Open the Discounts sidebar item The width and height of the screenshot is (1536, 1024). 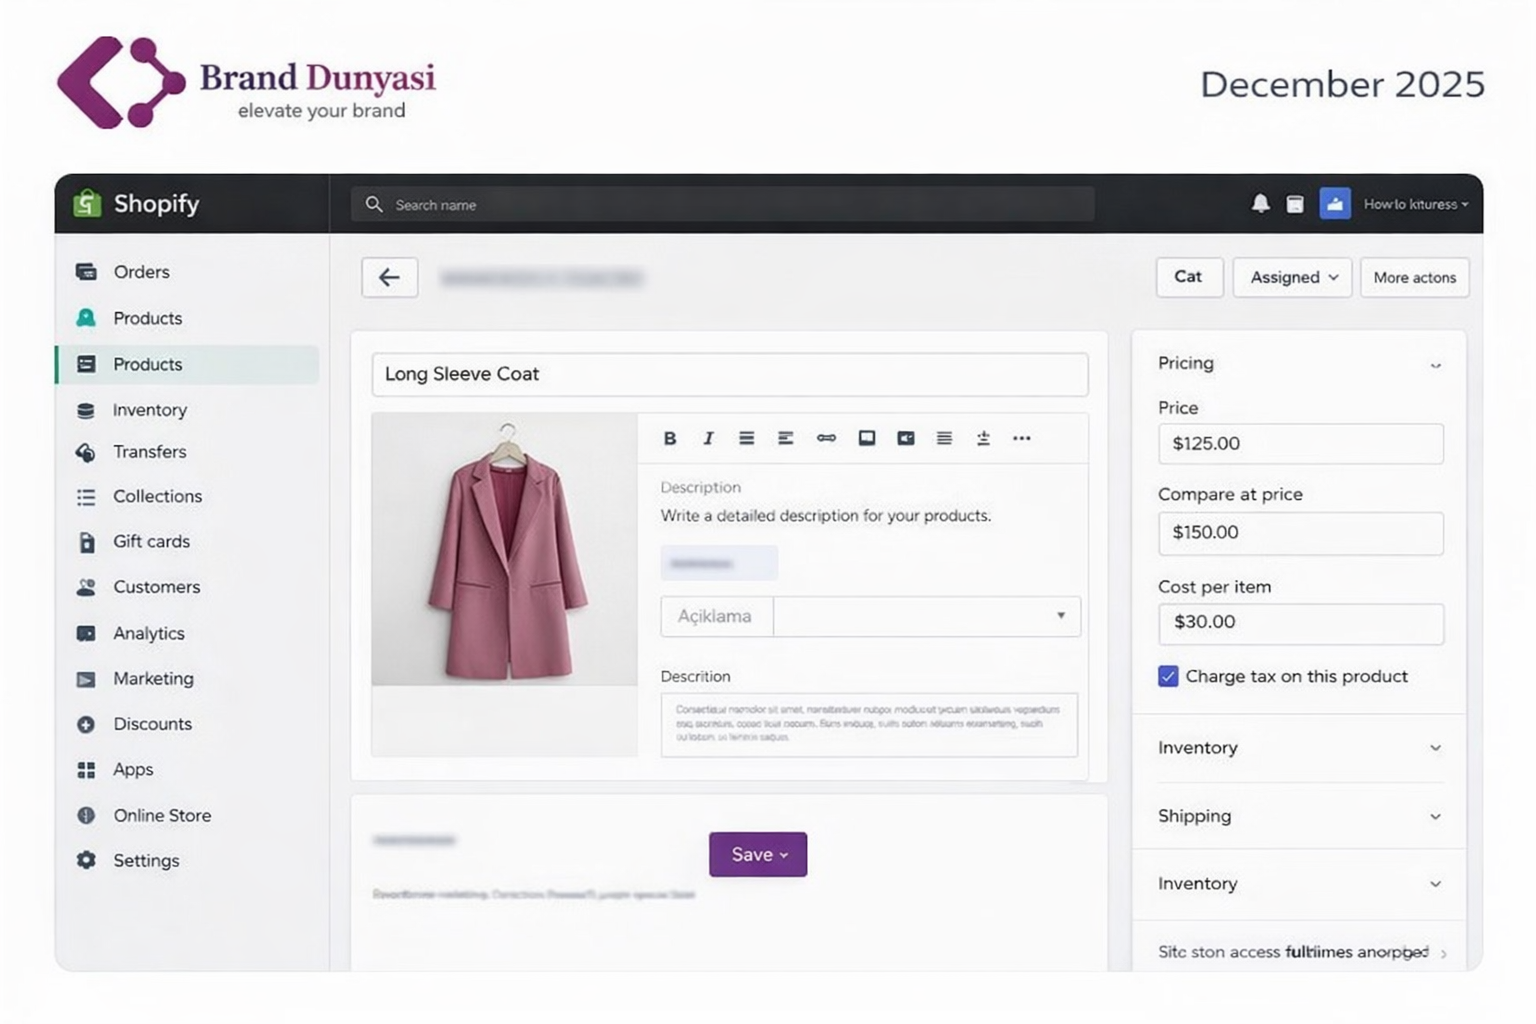152,724
